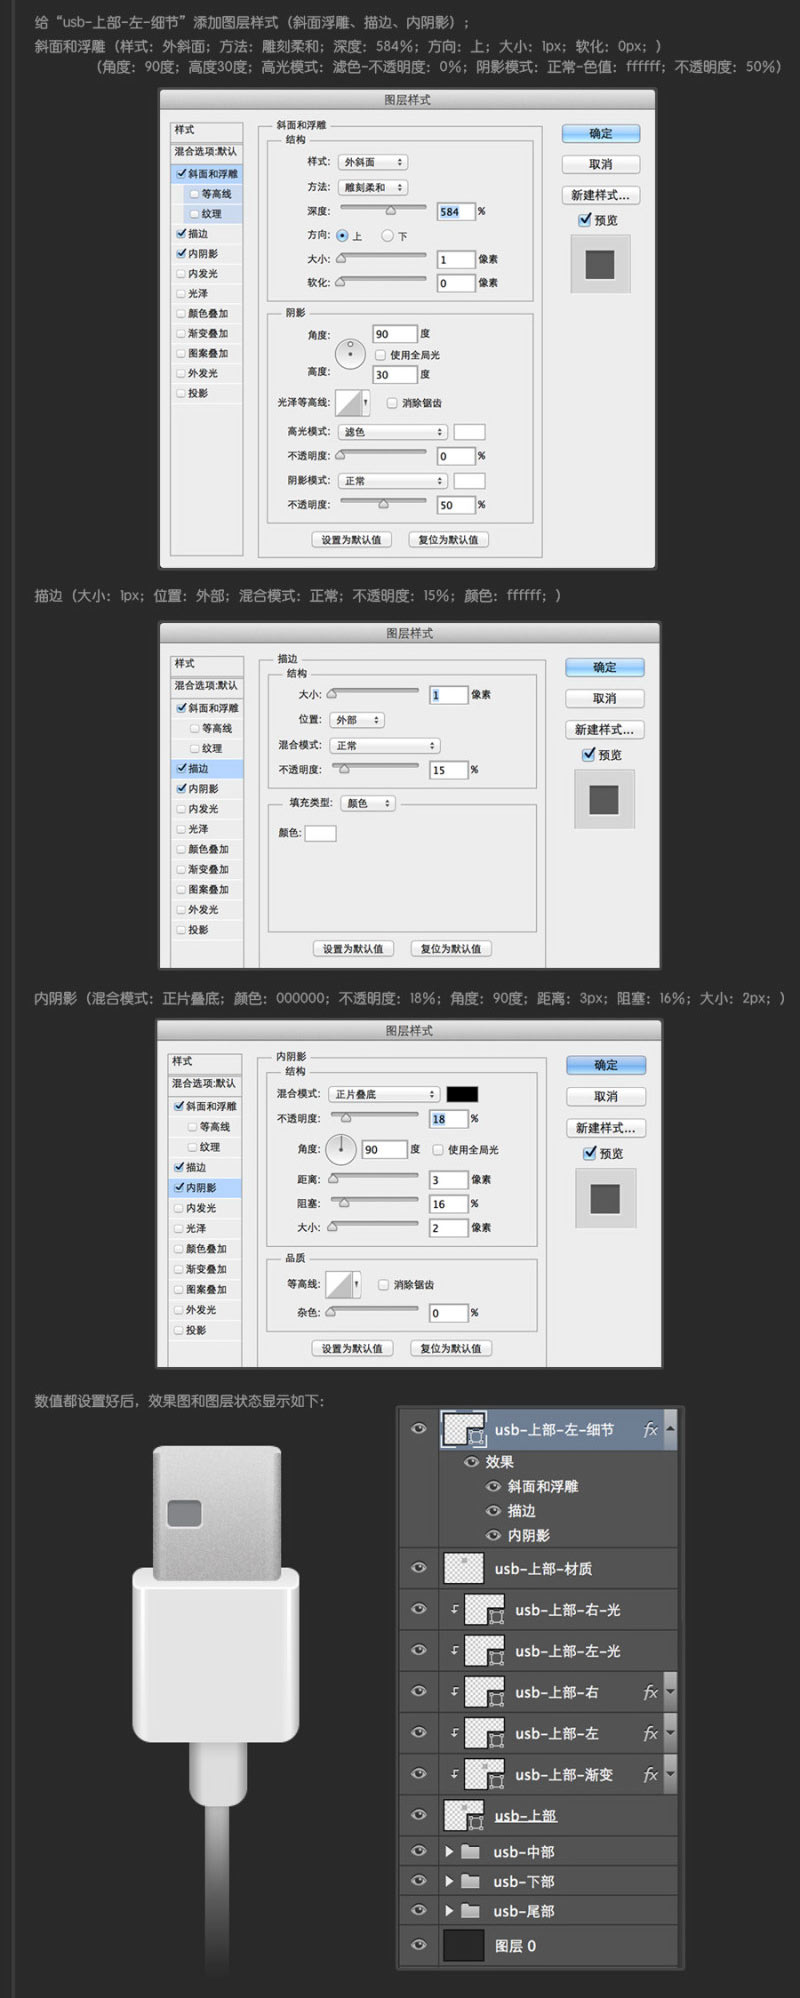
Task: Select the usb-尾部 group folder icon
Action: tap(470, 1911)
